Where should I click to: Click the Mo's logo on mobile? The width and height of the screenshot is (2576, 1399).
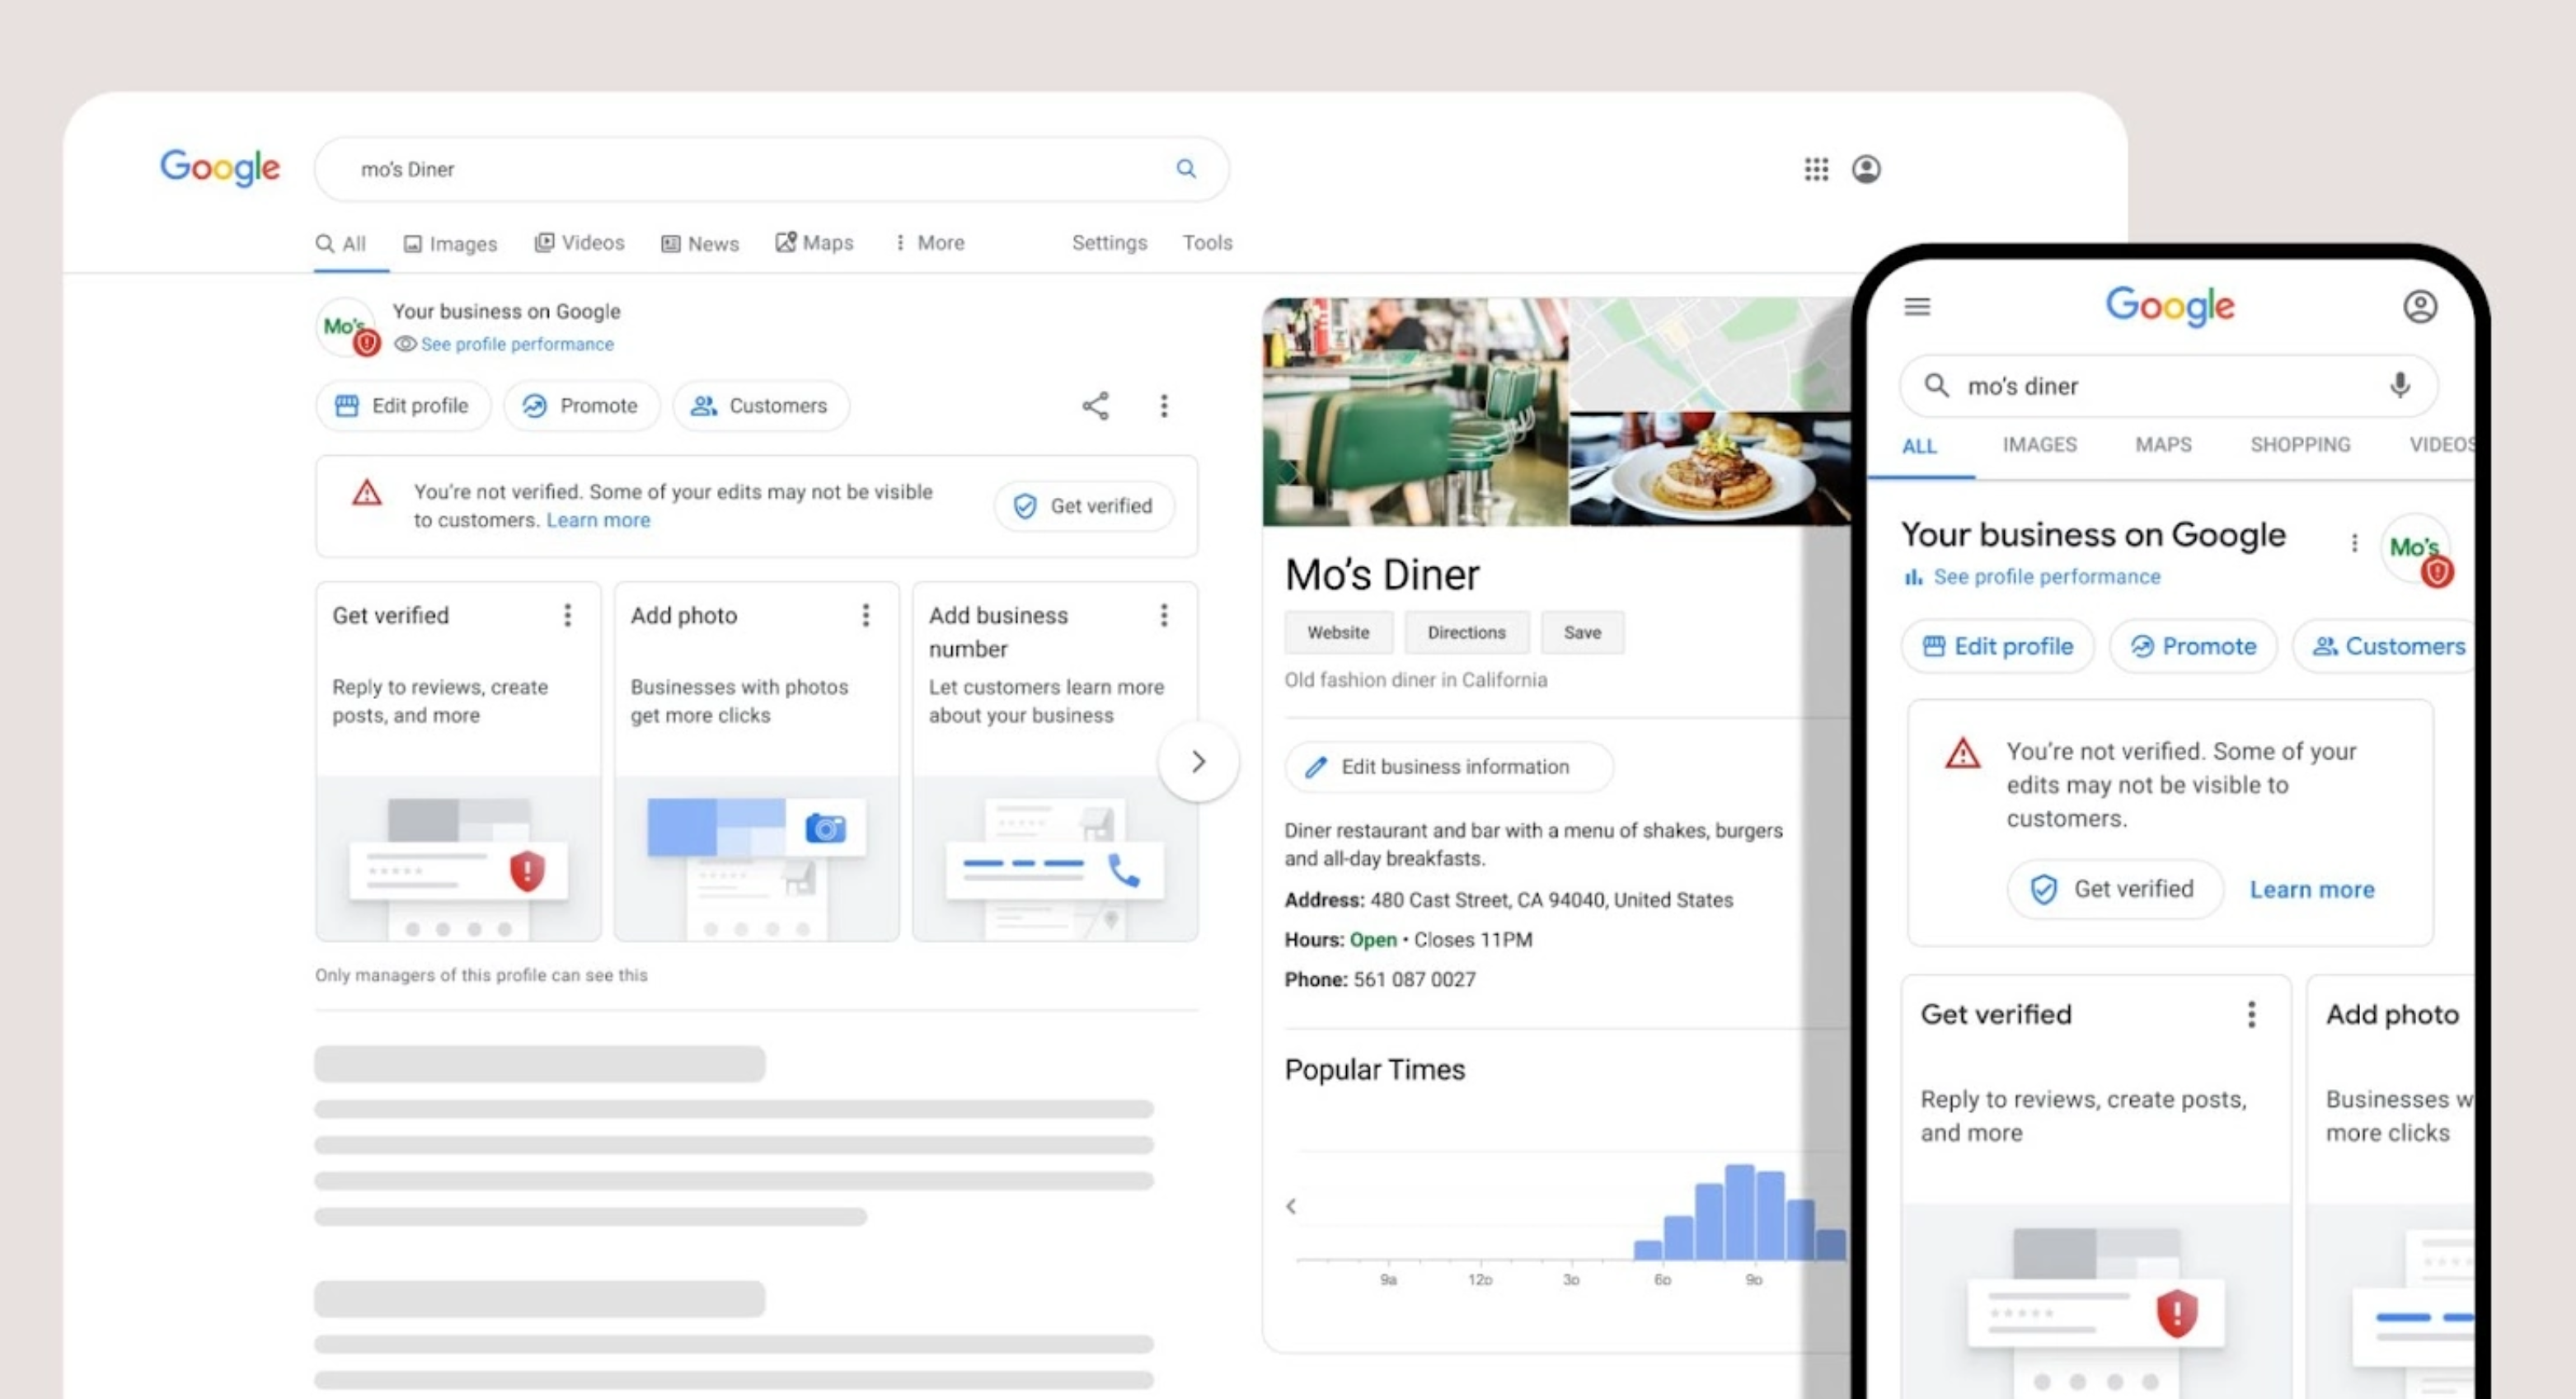pyautogui.click(x=2415, y=548)
